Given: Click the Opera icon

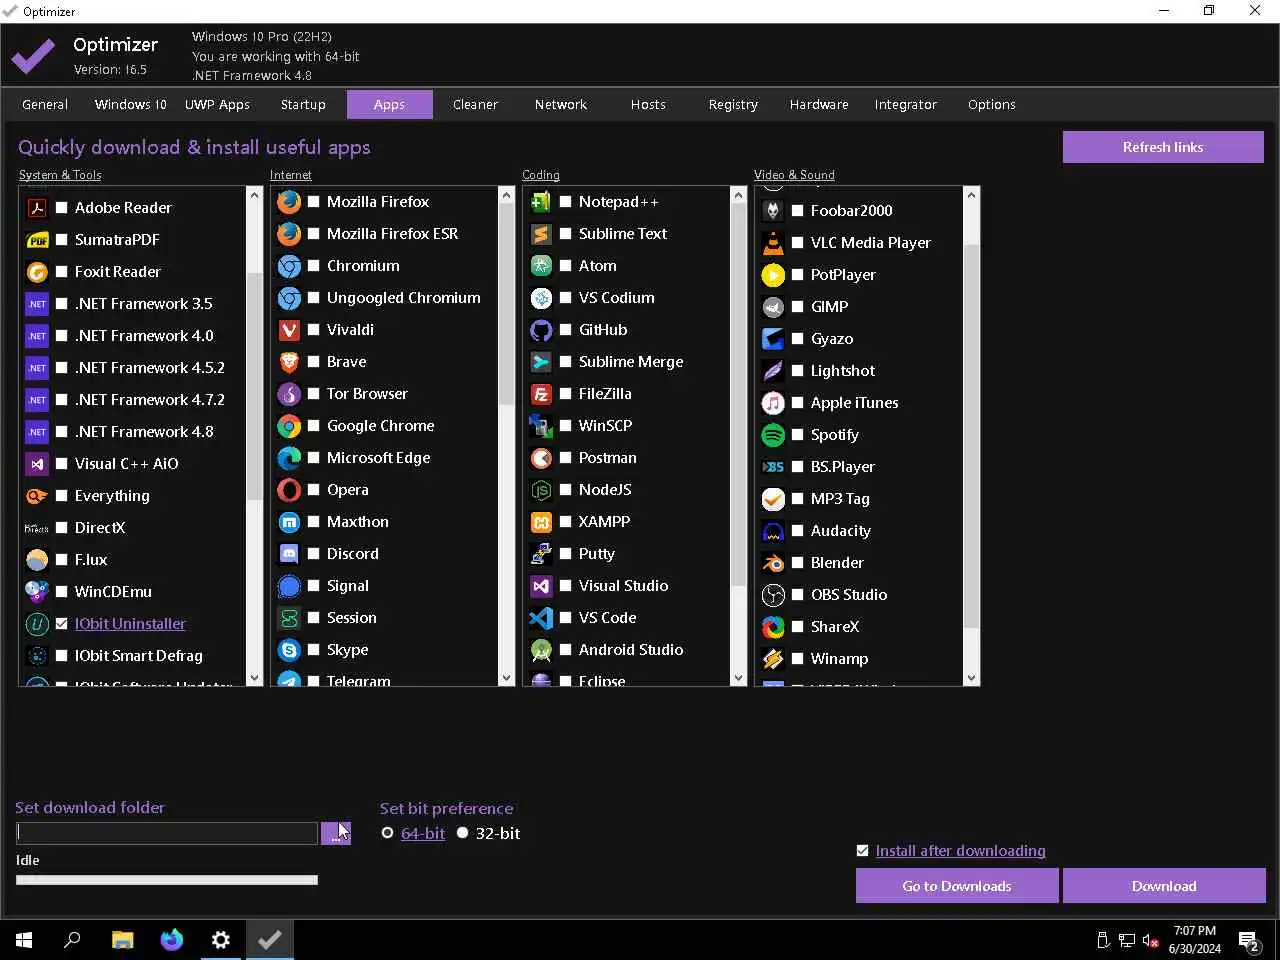Looking at the screenshot, I should tap(289, 490).
